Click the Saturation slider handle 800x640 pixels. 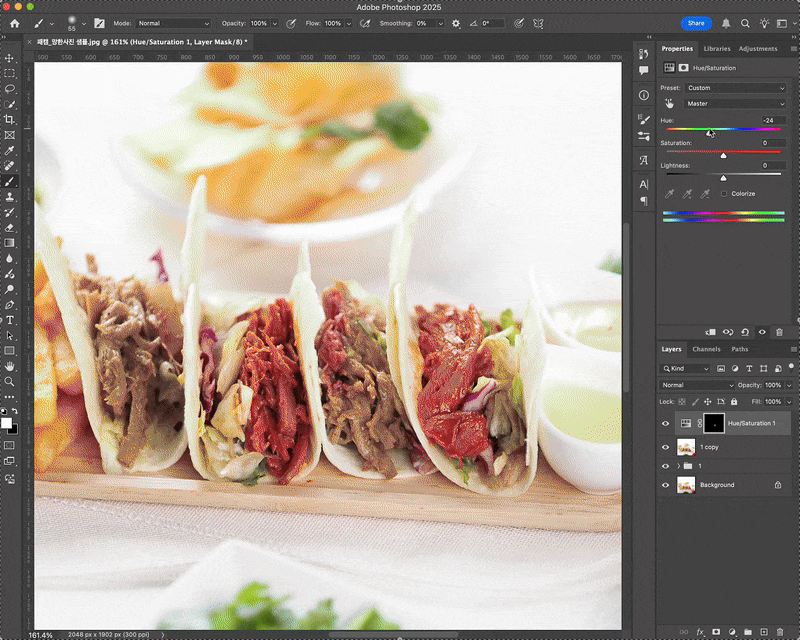[x=723, y=155]
